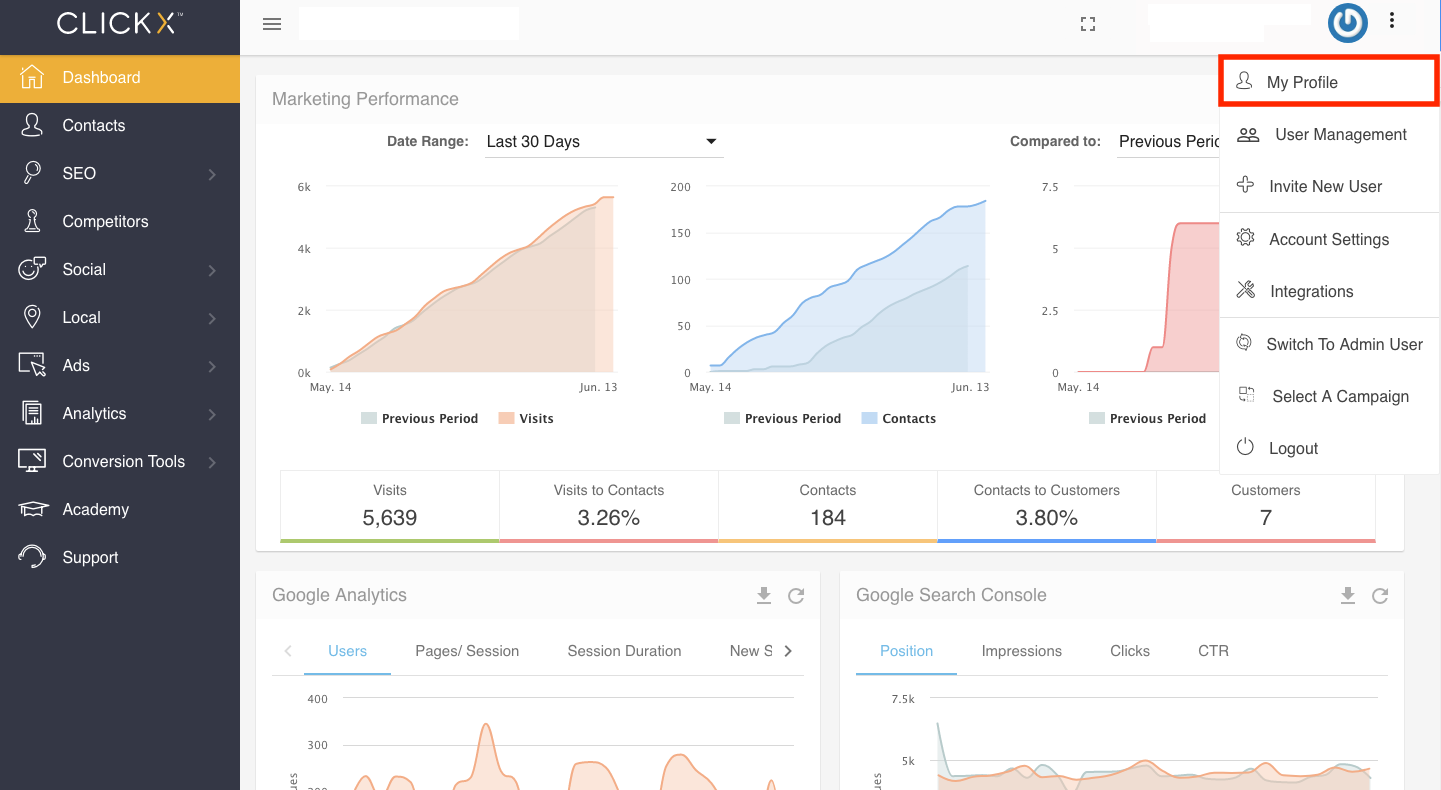The height and width of the screenshot is (790, 1441).
Task: Choose Select A Campaign option
Action: point(1329,396)
